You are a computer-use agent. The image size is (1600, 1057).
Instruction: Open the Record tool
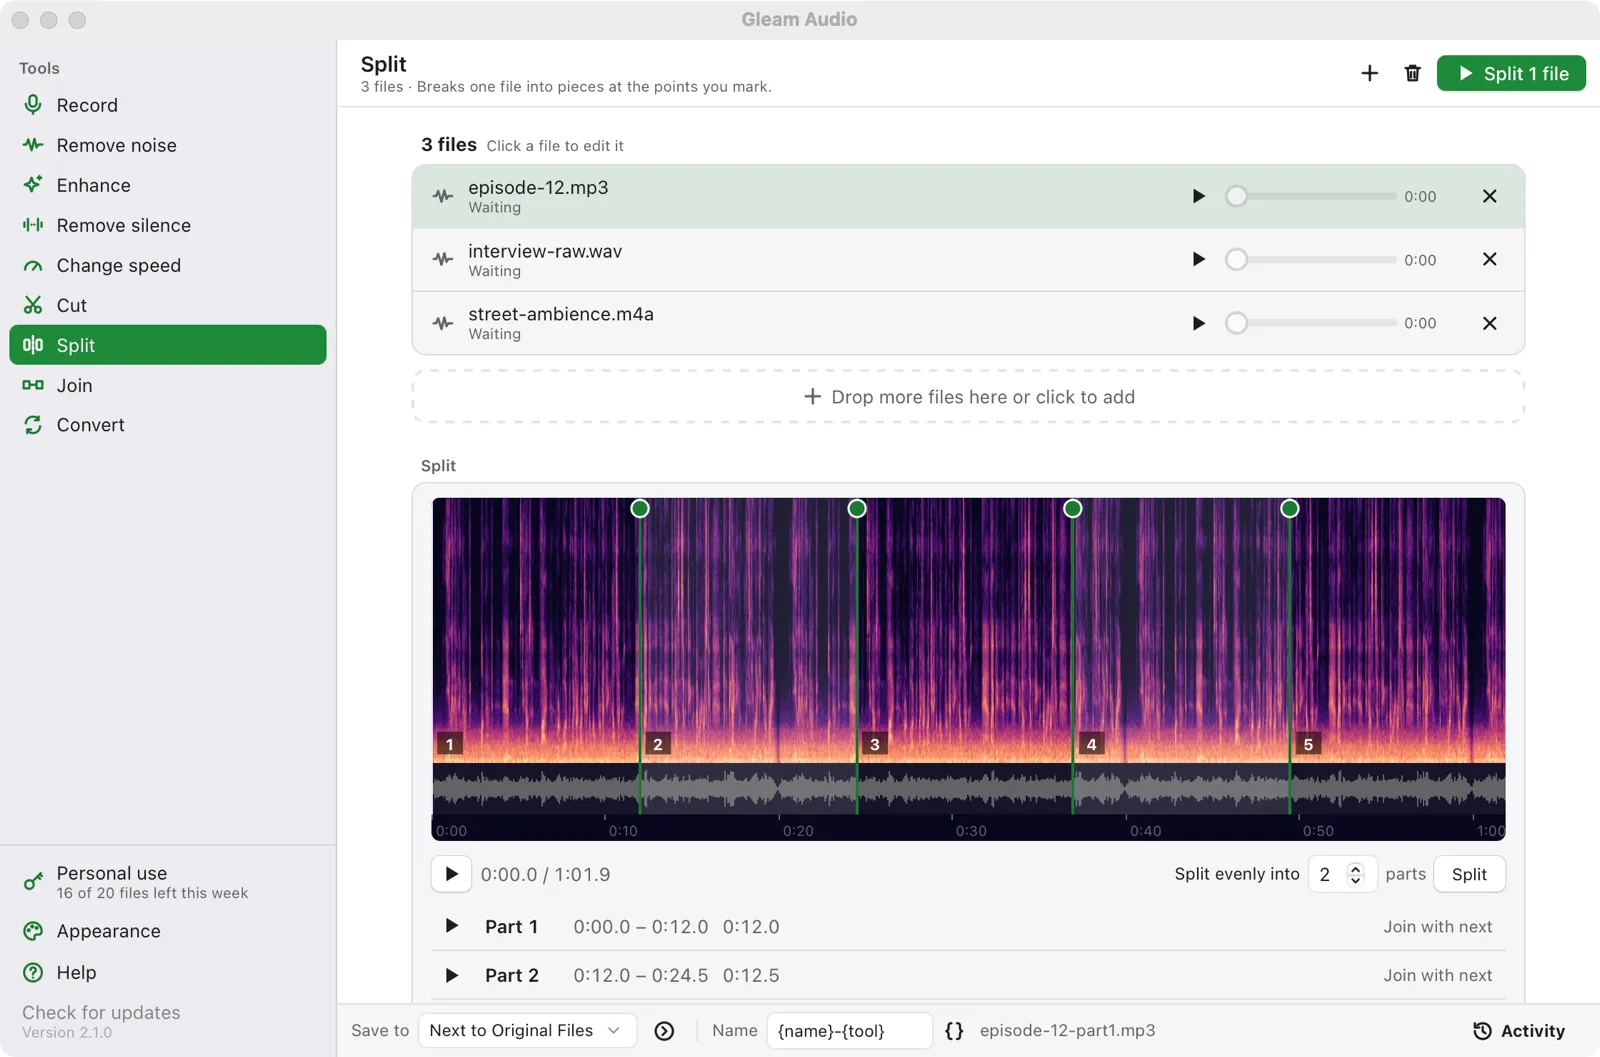[167, 105]
